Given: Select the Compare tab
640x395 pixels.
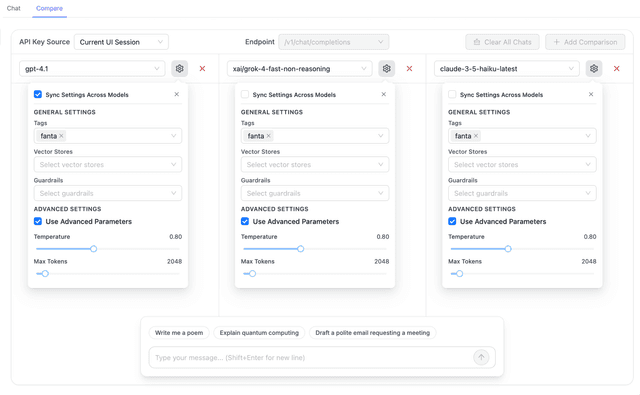Looking at the screenshot, I should pyautogui.click(x=49, y=8).
